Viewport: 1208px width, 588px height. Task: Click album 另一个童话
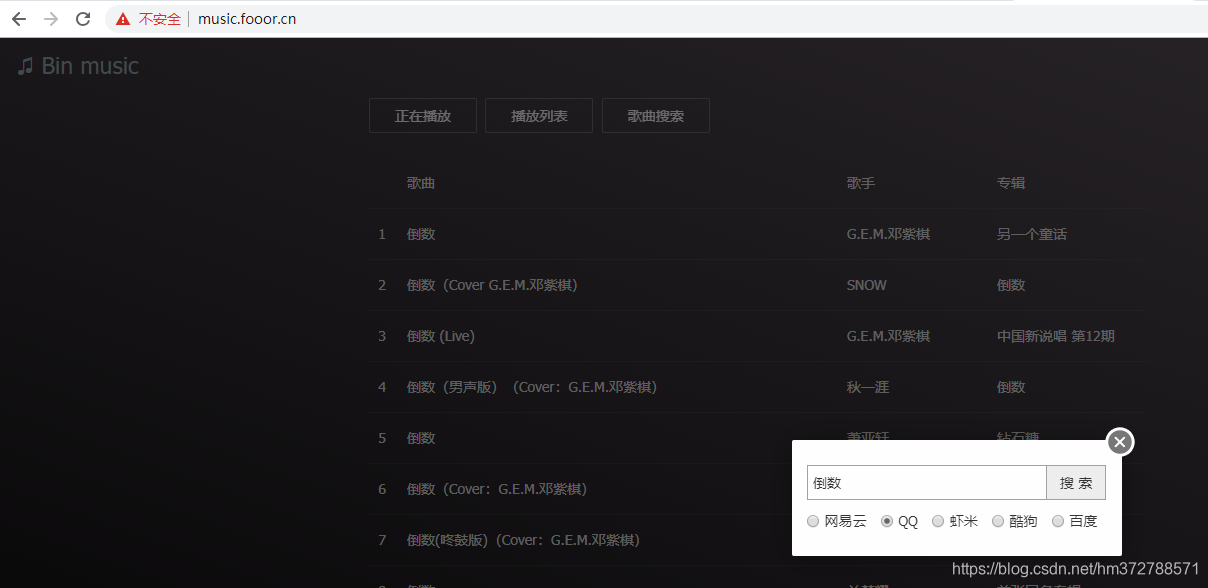click(x=1032, y=234)
